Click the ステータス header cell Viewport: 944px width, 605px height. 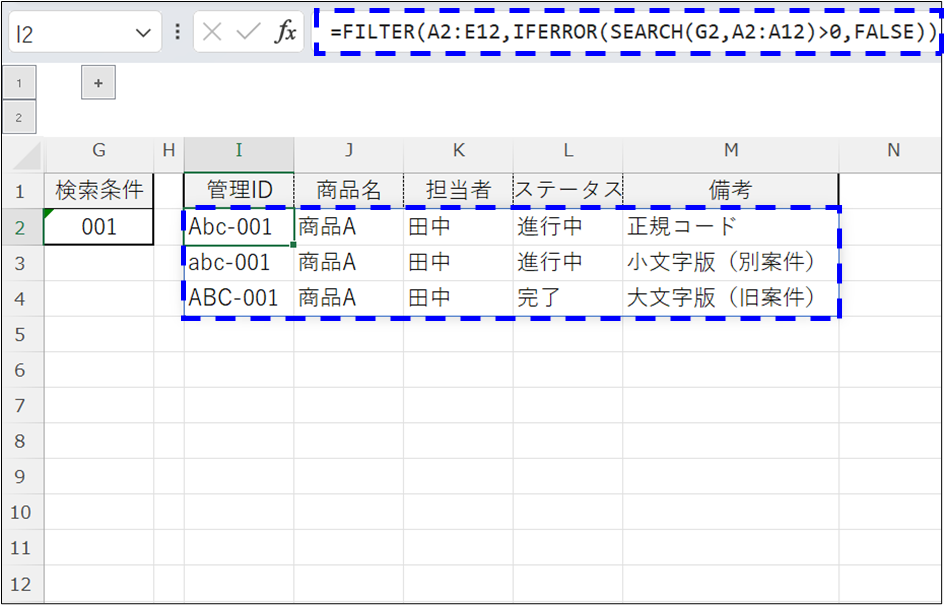click(567, 190)
